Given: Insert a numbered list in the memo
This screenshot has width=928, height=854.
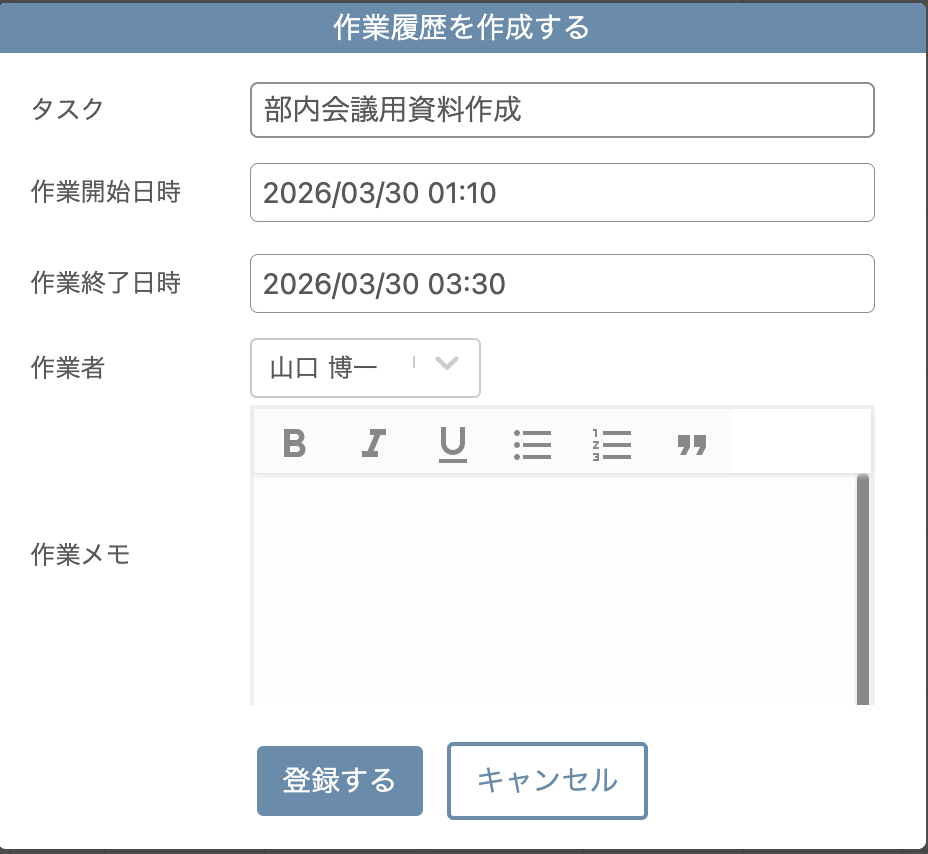Looking at the screenshot, I should click(x=612, y=442).
